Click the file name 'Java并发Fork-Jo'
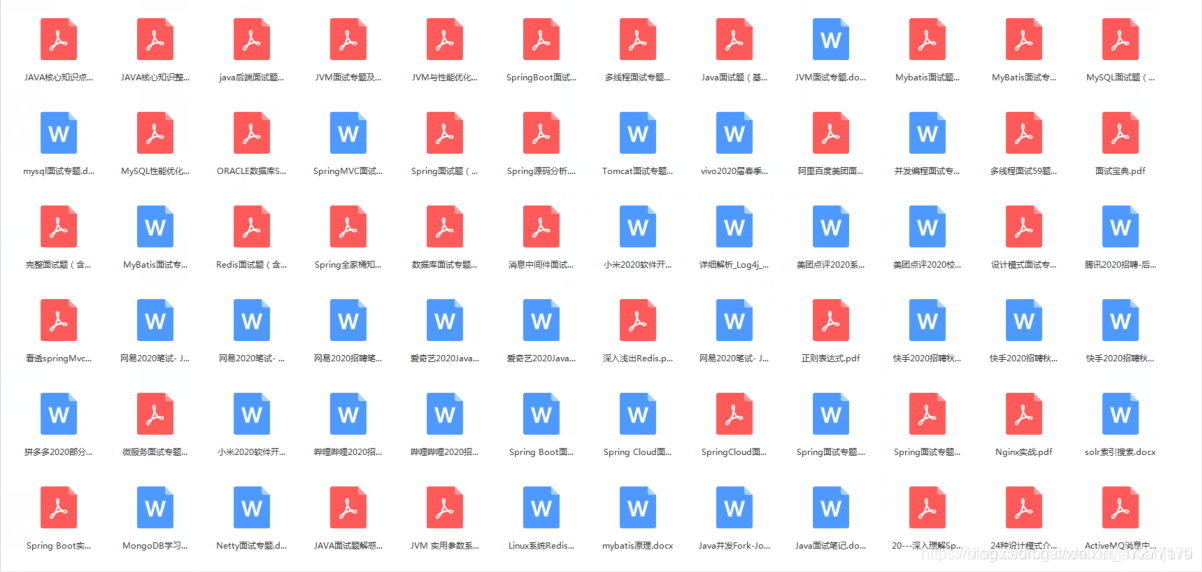Viewport: 1202px width, 572px height. click(735, 546)
